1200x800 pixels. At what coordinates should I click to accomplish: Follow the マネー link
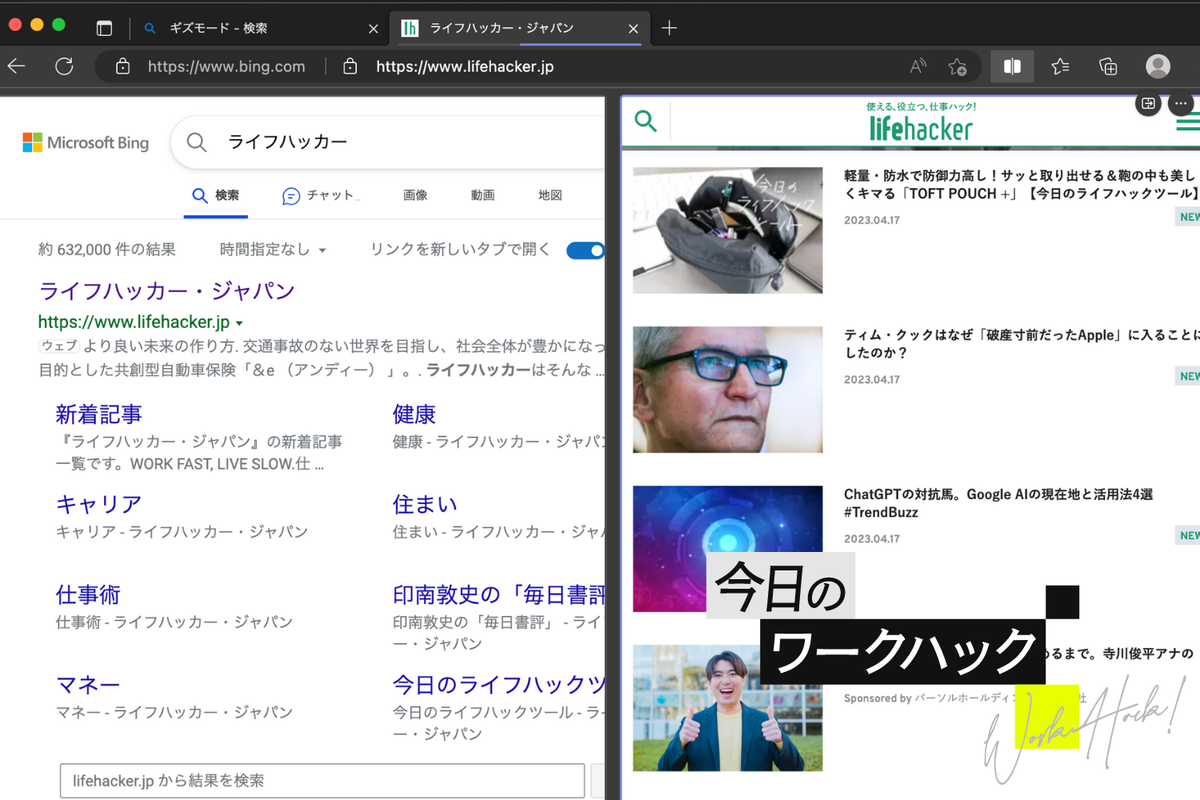[88, 684]
